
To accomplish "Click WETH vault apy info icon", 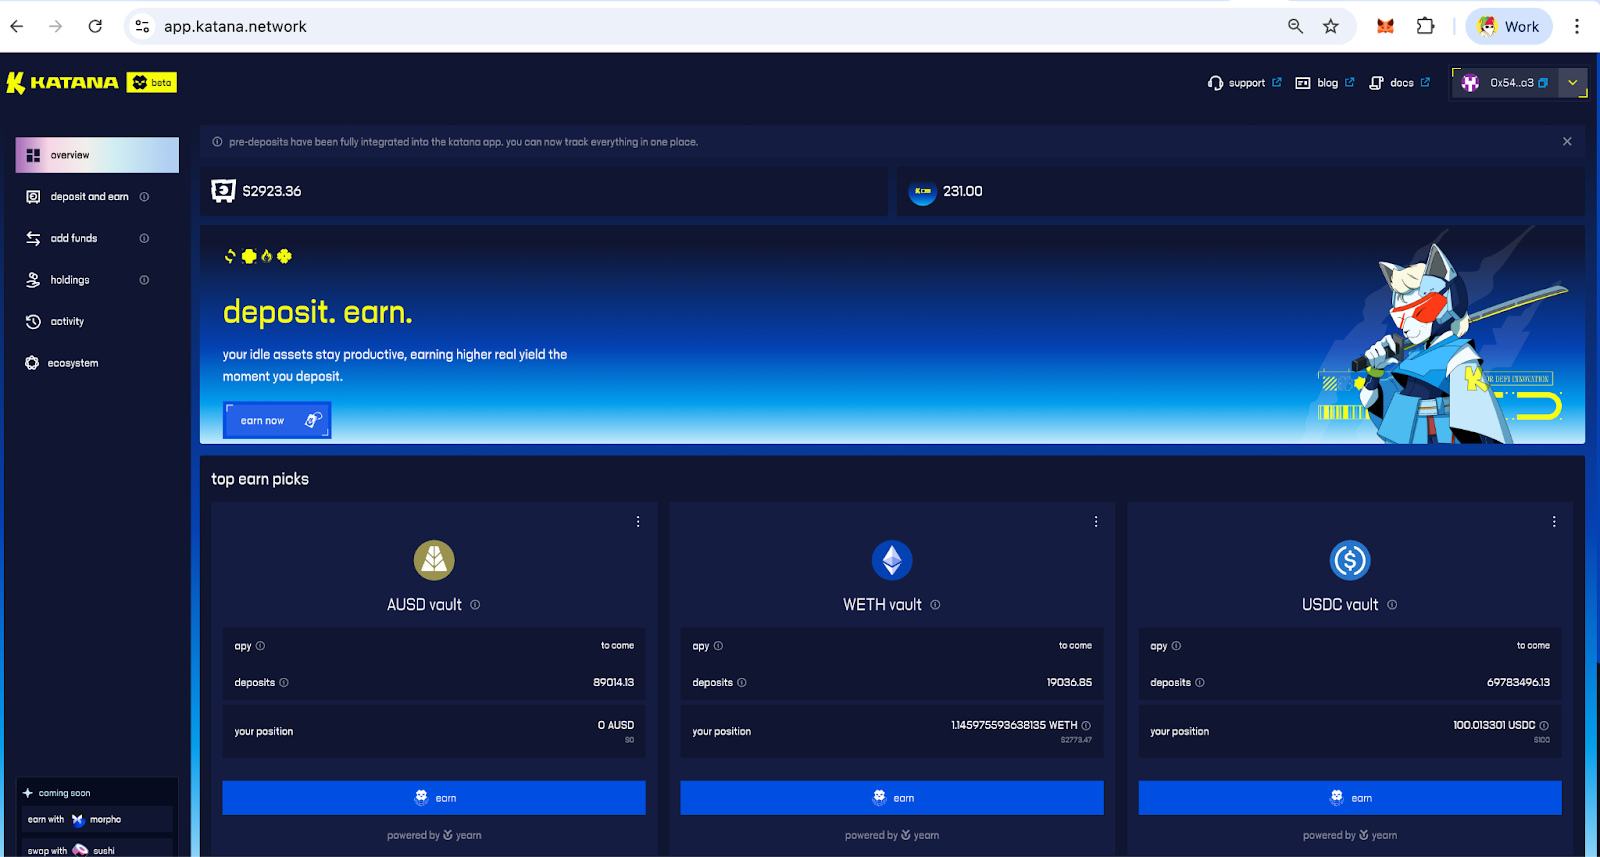I will point(718,646).
